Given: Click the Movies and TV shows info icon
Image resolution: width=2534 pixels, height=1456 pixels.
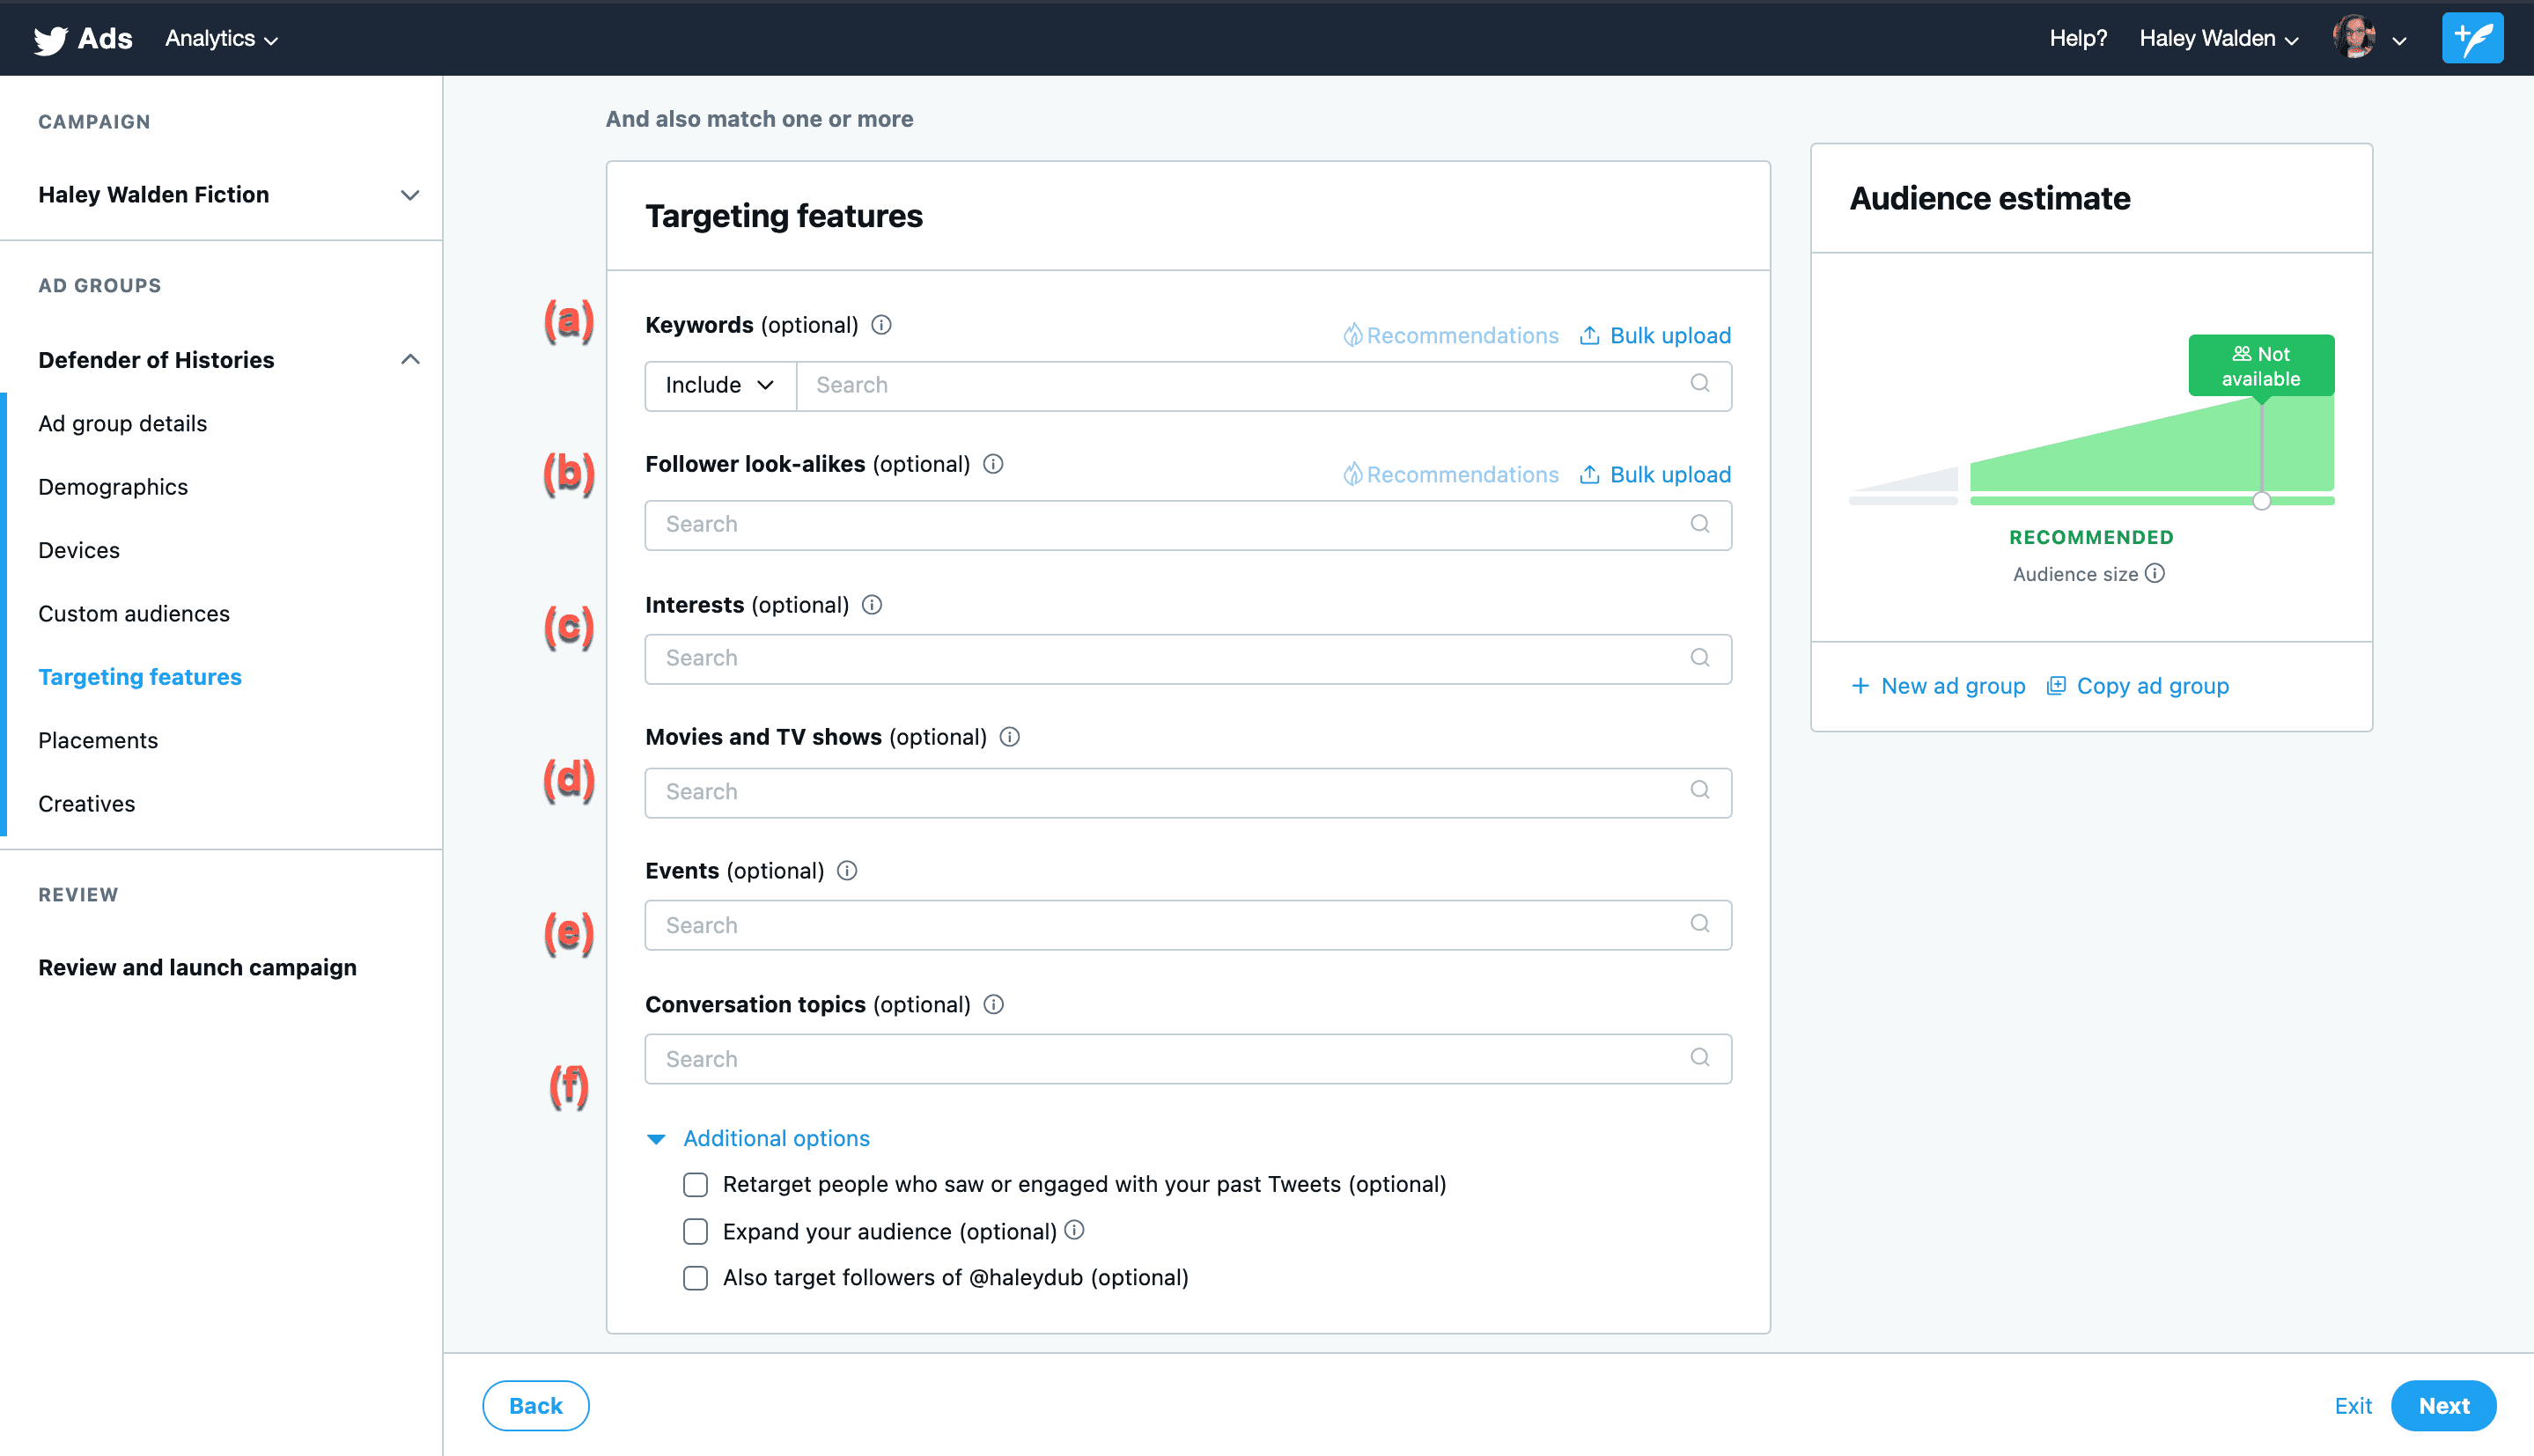Looking at the screenshot, I should (1010, 737).
